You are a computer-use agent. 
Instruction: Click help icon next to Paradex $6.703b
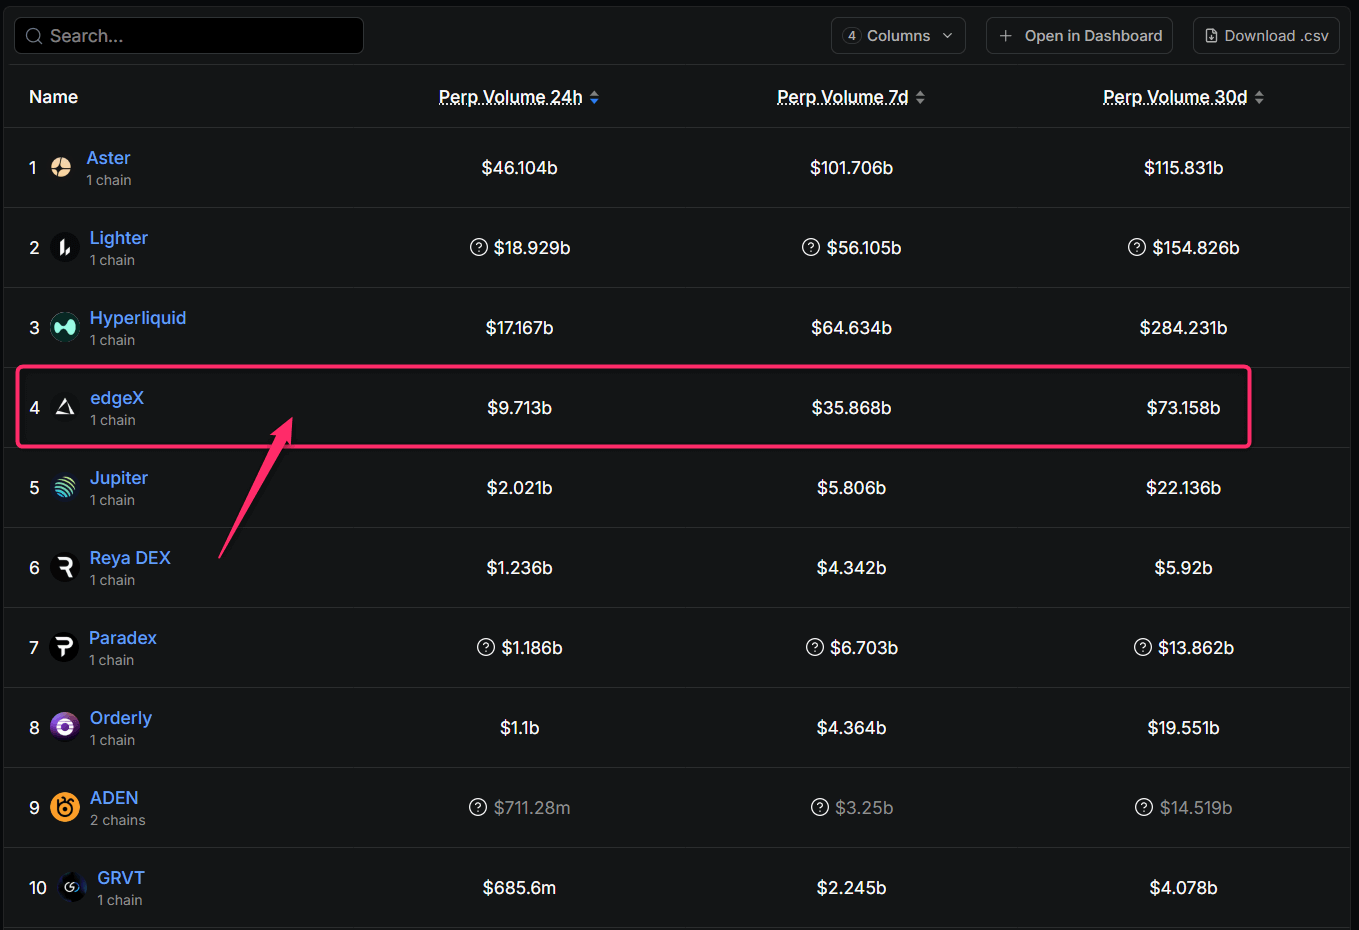[815, 647]
